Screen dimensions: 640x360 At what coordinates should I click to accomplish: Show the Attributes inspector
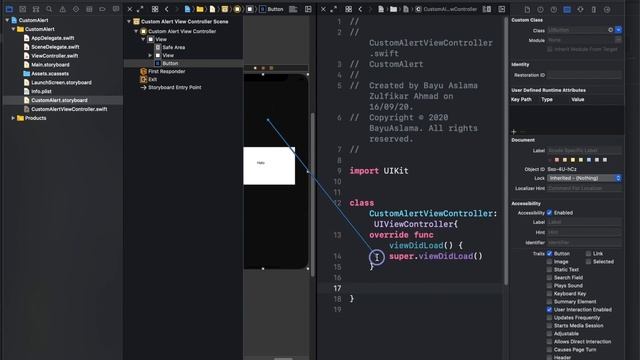pyautogui.click(x=580, y=9)
